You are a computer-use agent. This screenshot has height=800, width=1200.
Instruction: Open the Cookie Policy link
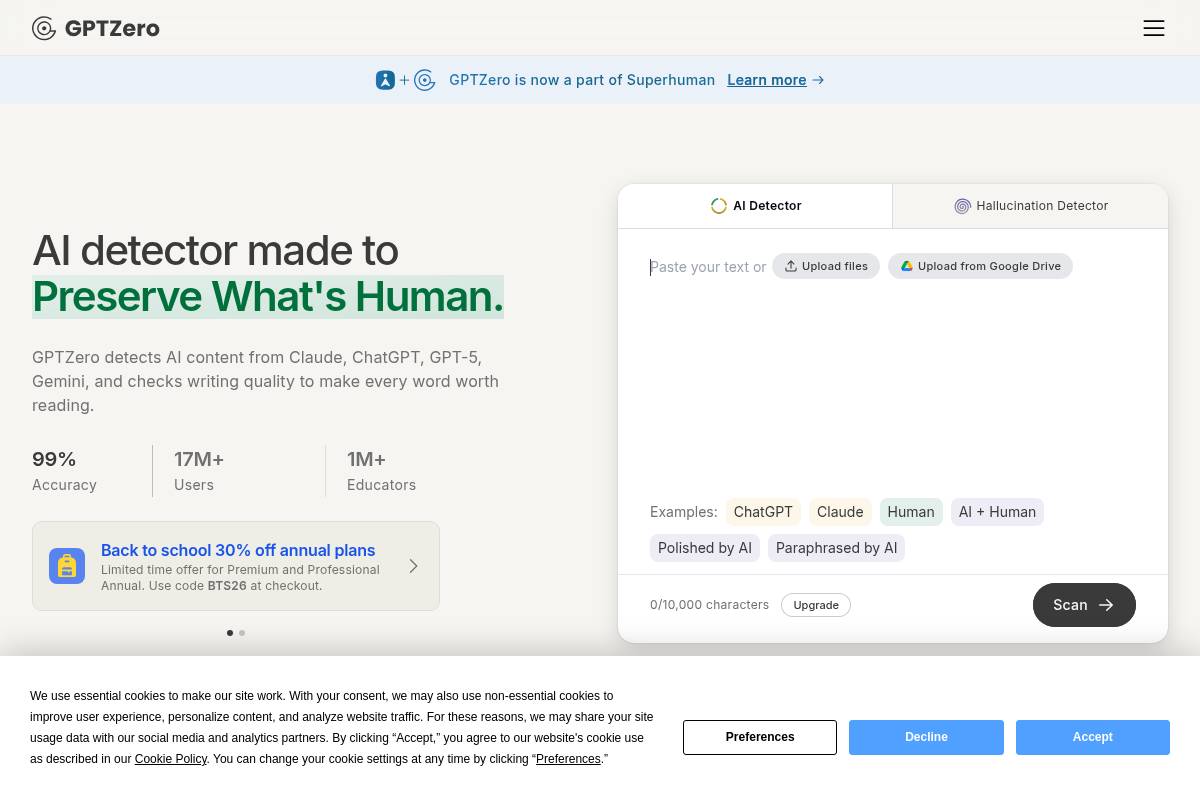(171, 759)
